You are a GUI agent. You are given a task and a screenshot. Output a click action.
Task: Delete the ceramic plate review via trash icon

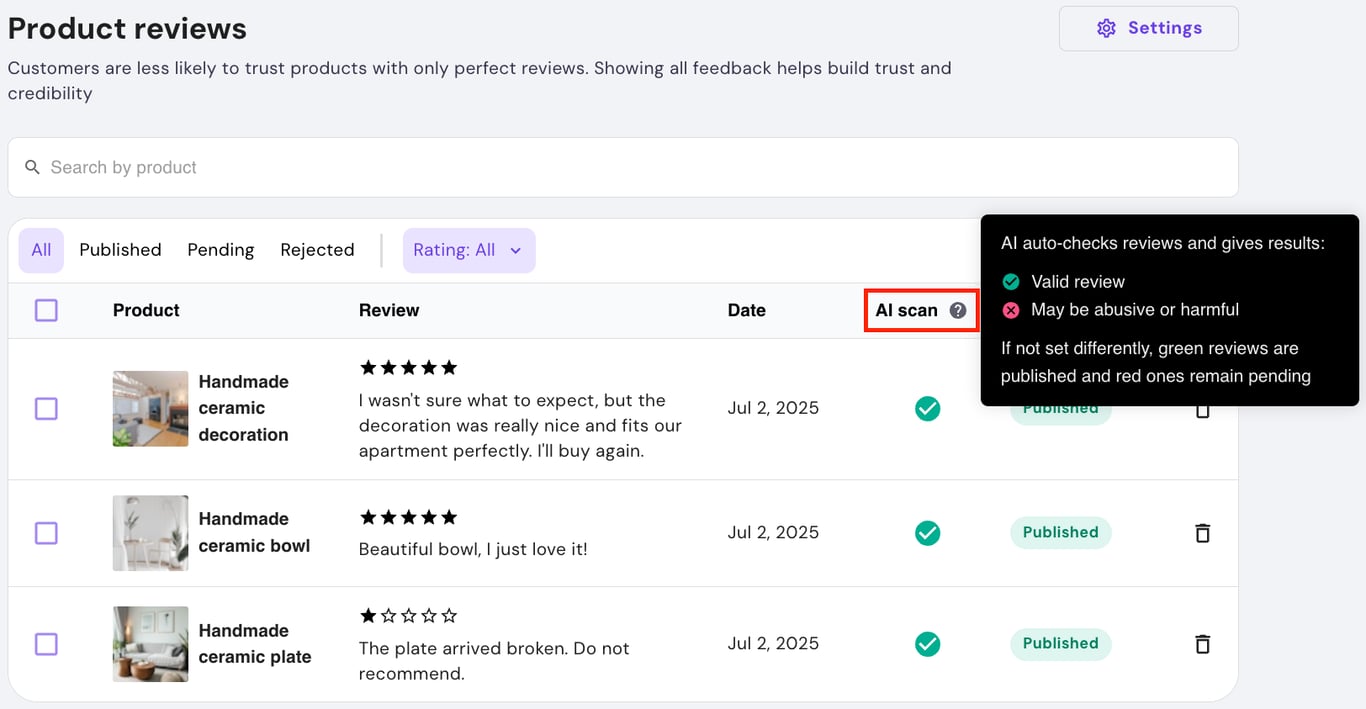[x=1202, y=644]
